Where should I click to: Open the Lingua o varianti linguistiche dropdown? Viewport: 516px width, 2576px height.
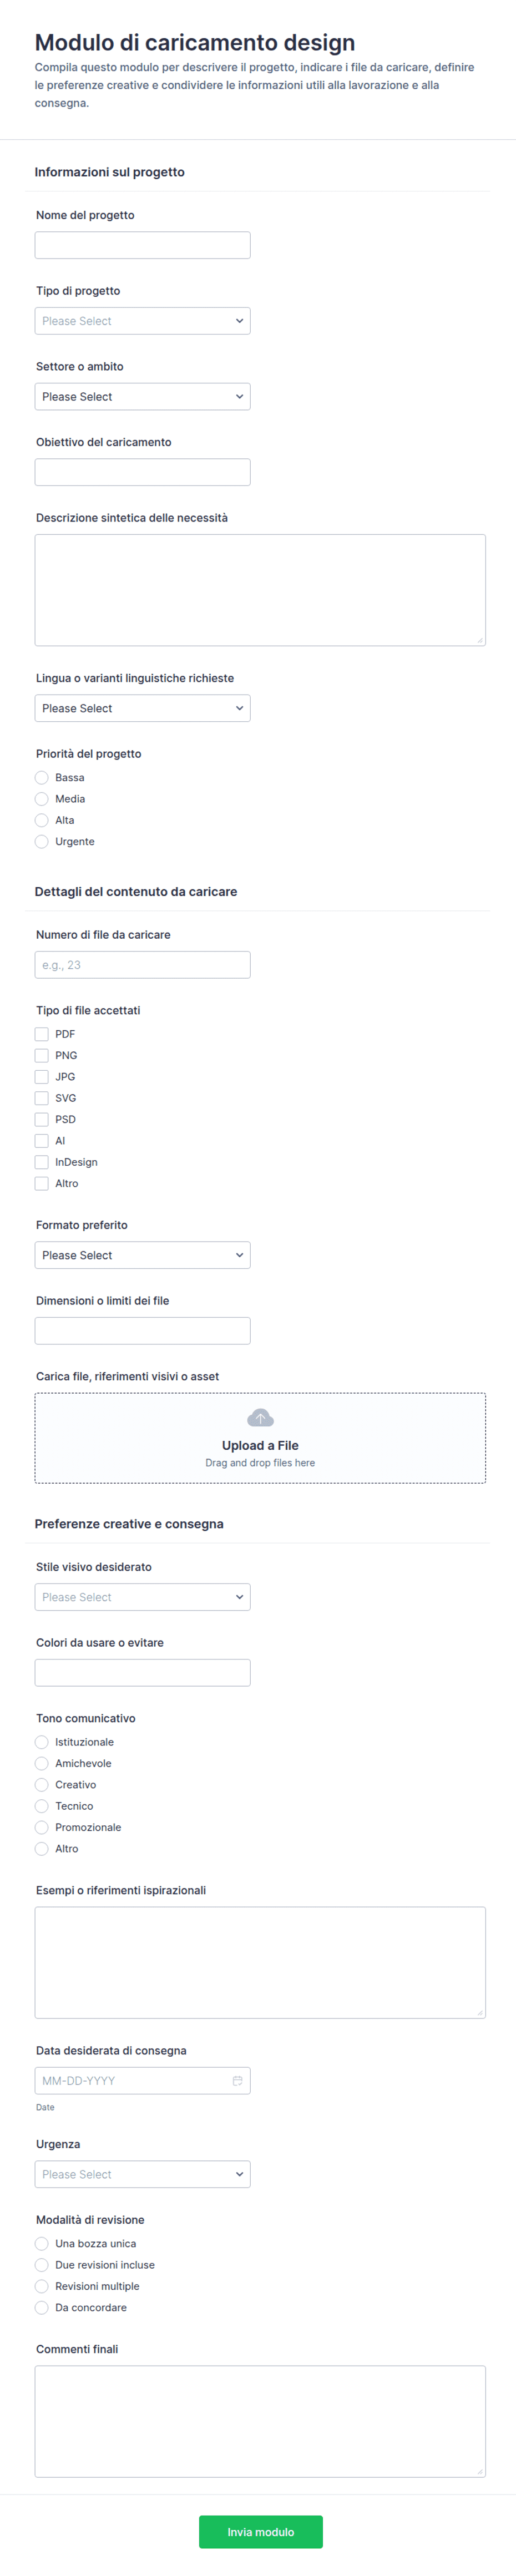click(x=143, y=708)
